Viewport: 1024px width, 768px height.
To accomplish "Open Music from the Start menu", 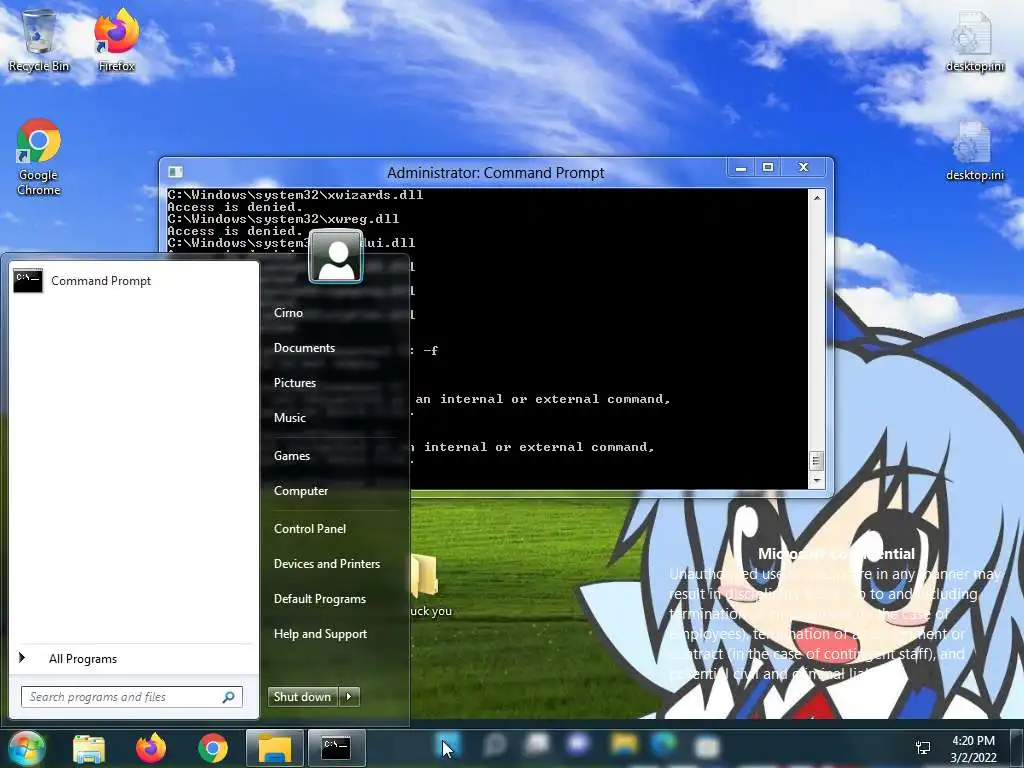I will (x=290, y=418).
